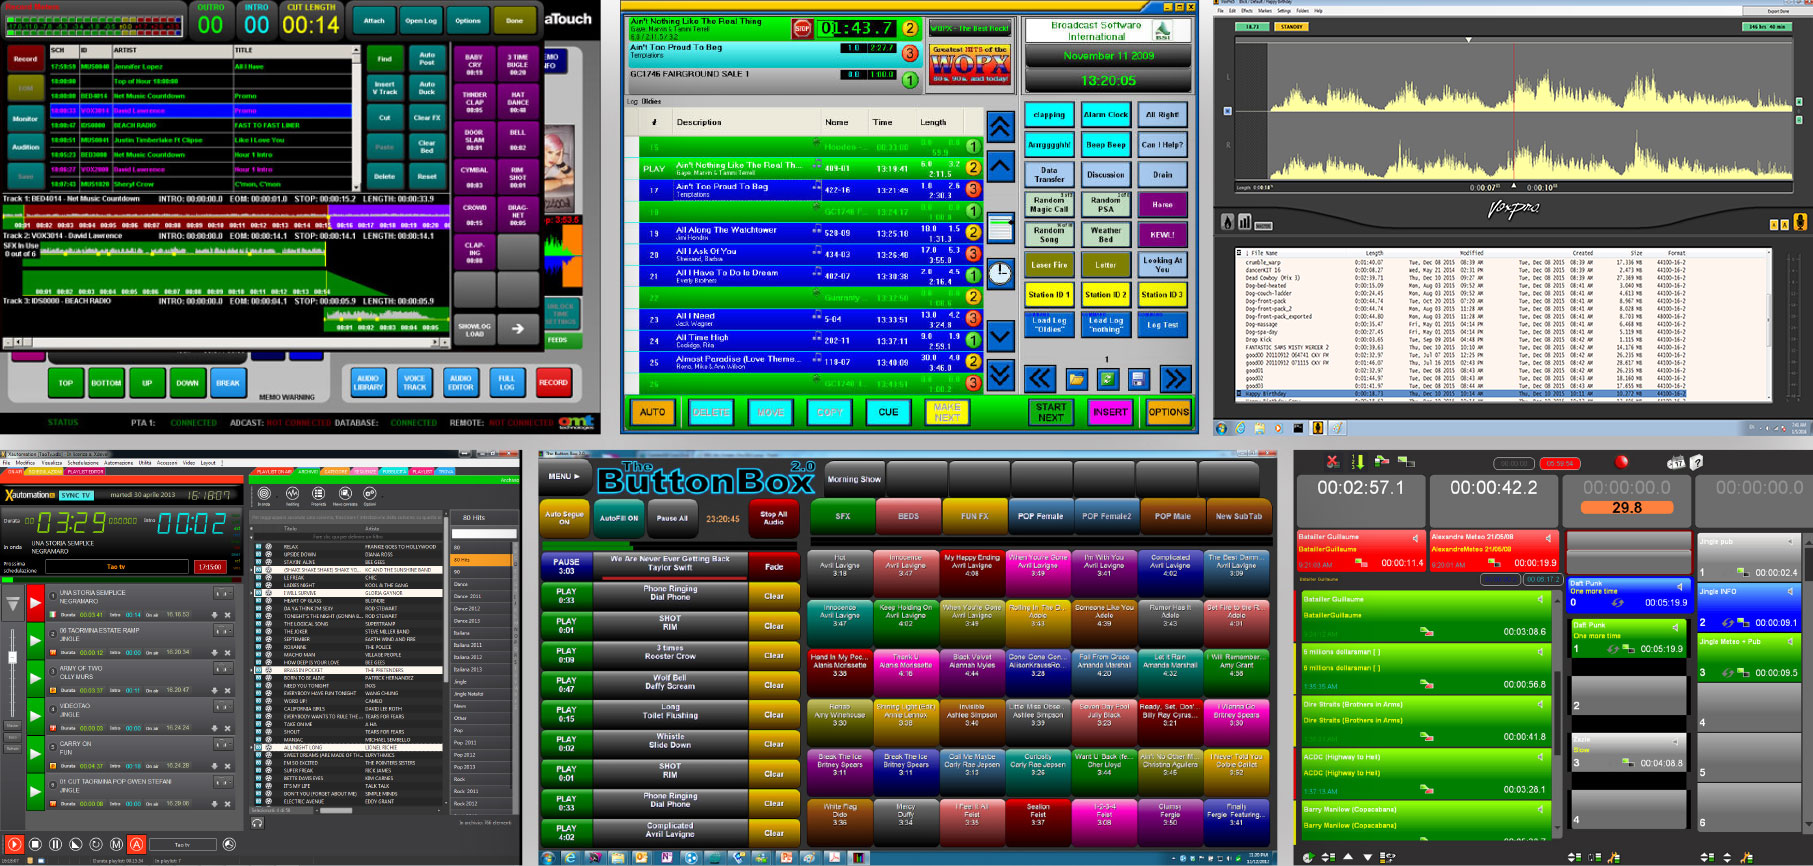Click Pause All in ButtonBox
Viewport: 1813px width, 866px height.
coord(672,518)
